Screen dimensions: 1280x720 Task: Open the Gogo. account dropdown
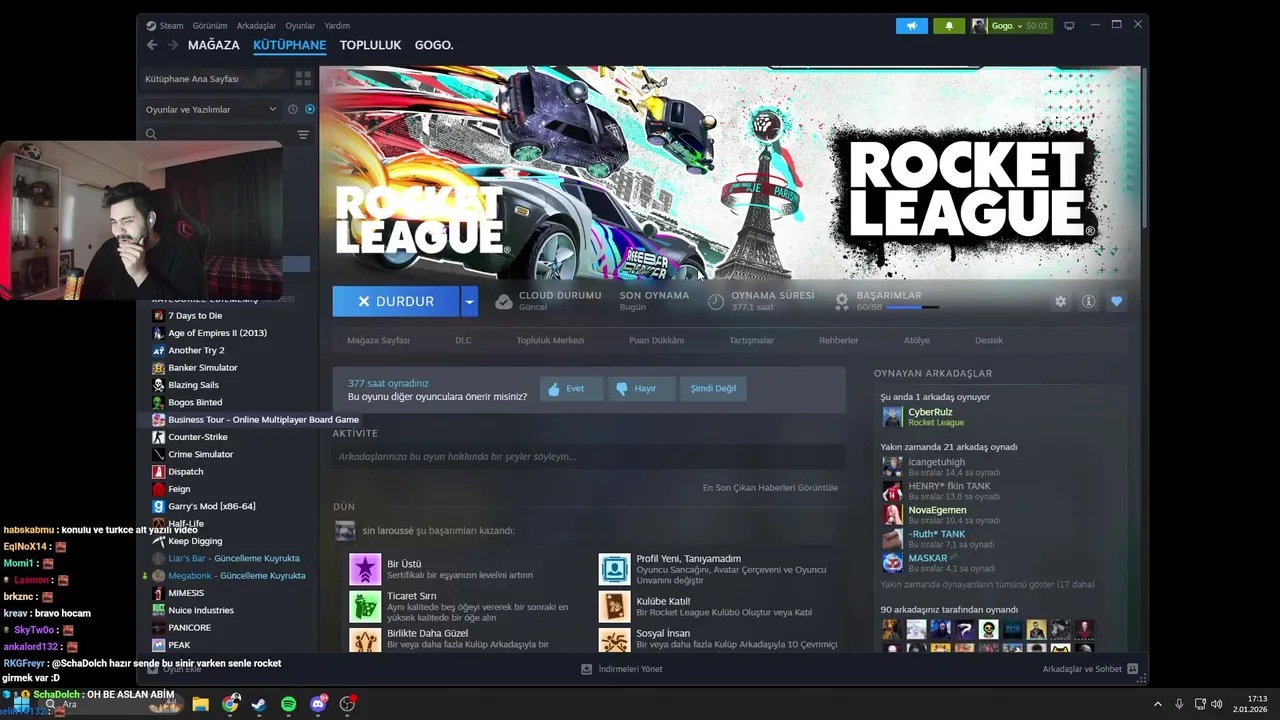1011,25
